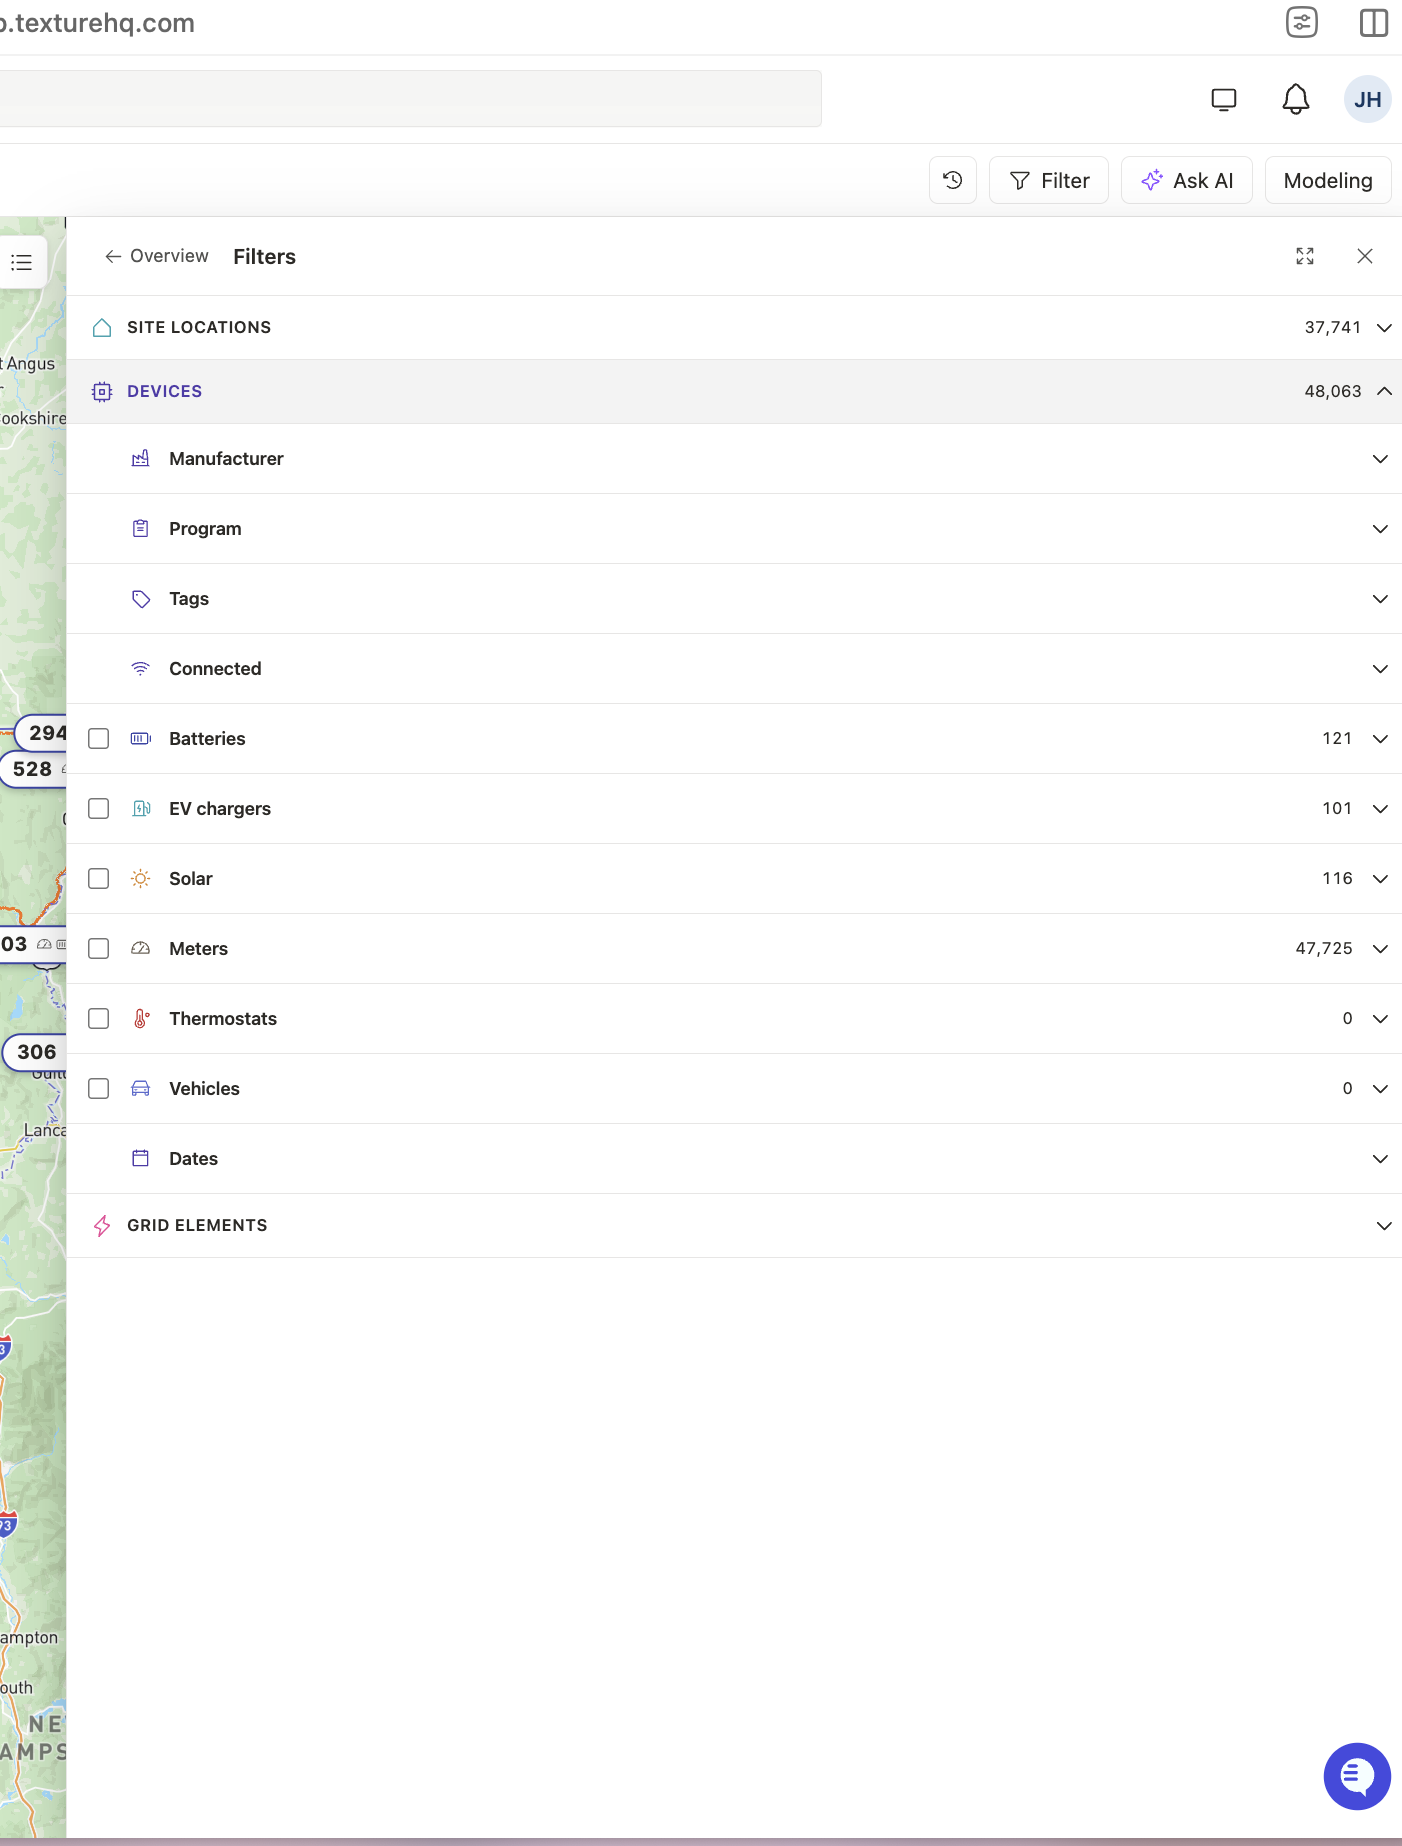Toggle the Vehicles checkbox
The image size is (1402, 1846).
[98, 1088]
